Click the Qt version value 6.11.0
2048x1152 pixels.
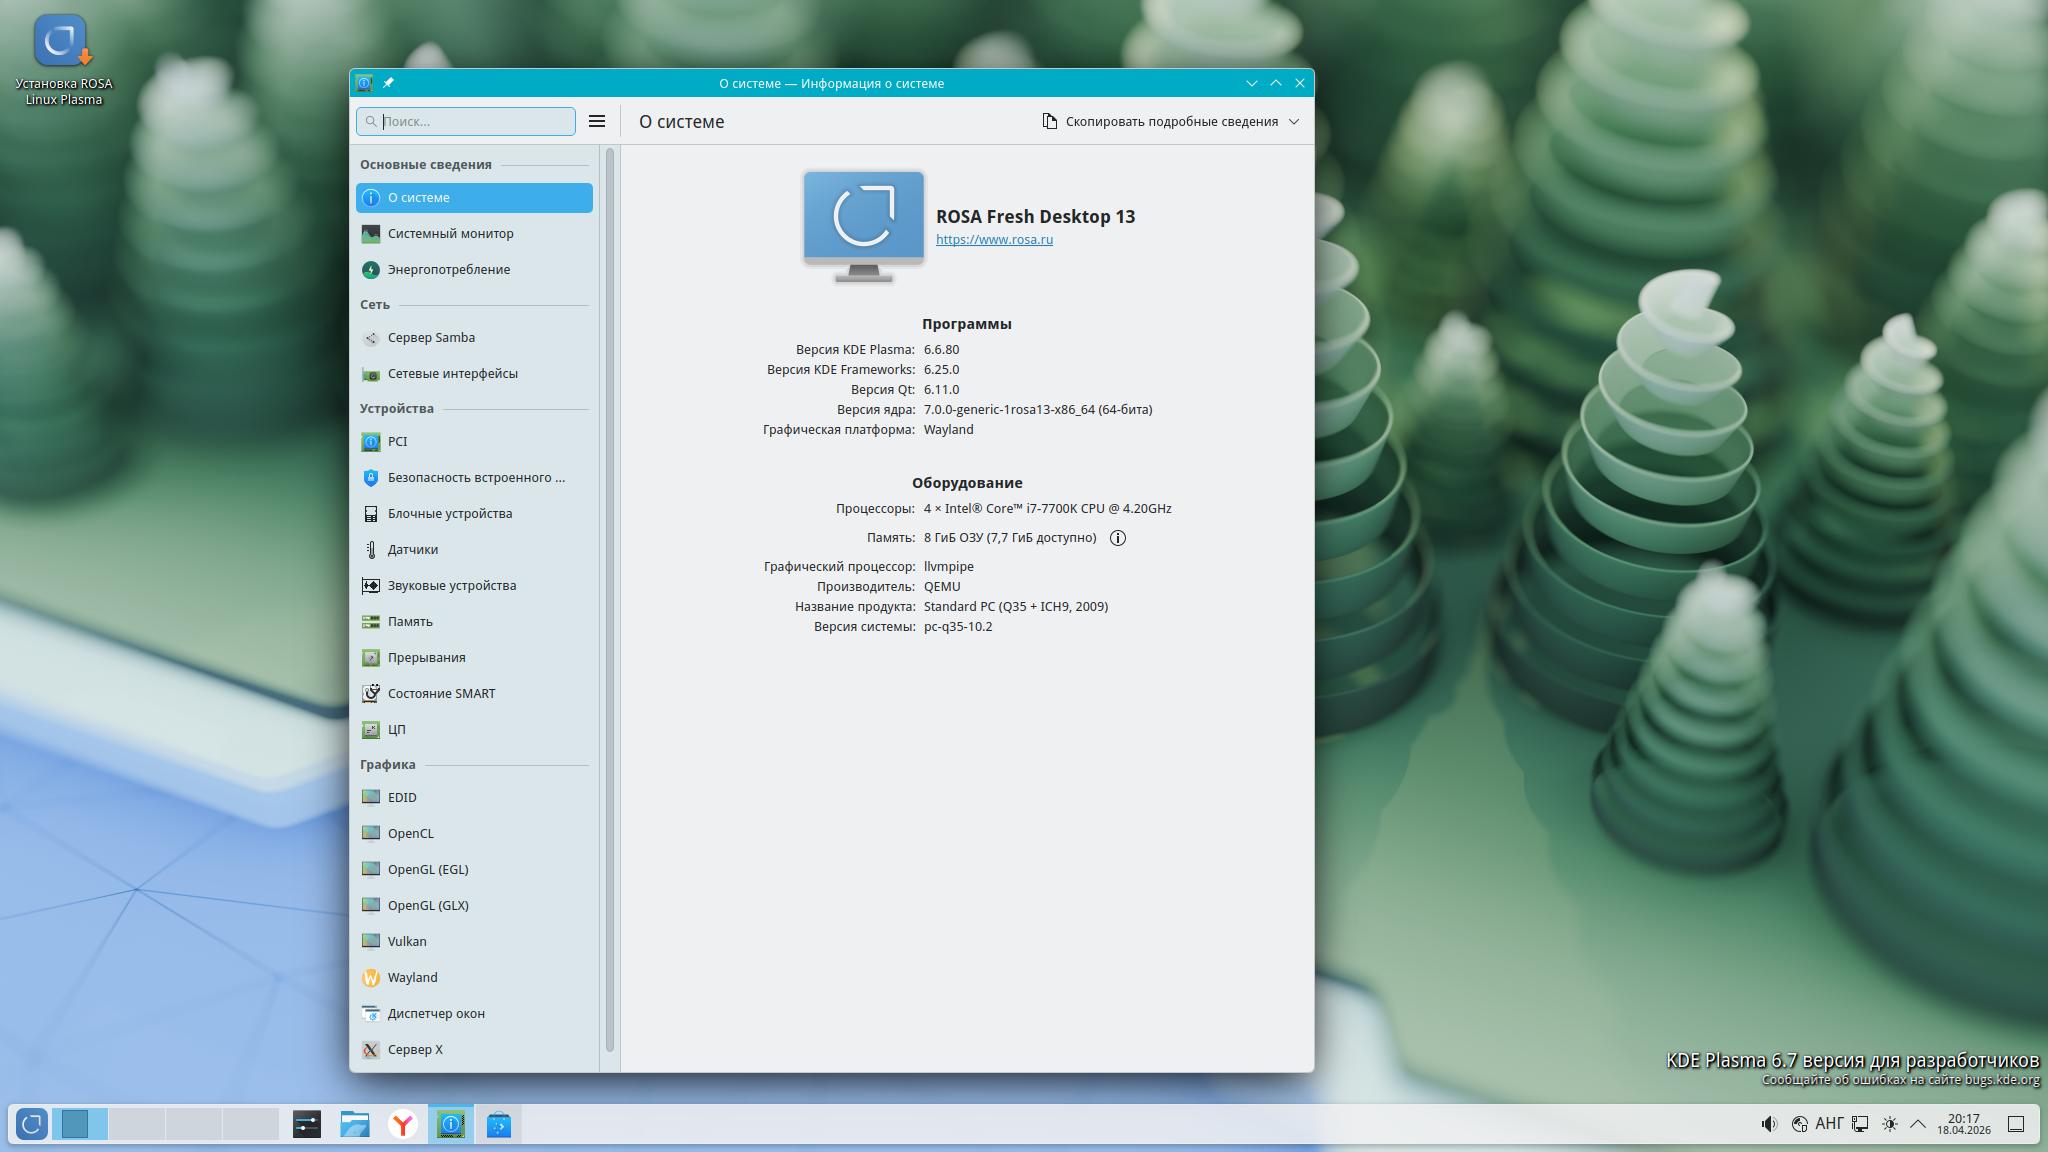tap(941, 390)
